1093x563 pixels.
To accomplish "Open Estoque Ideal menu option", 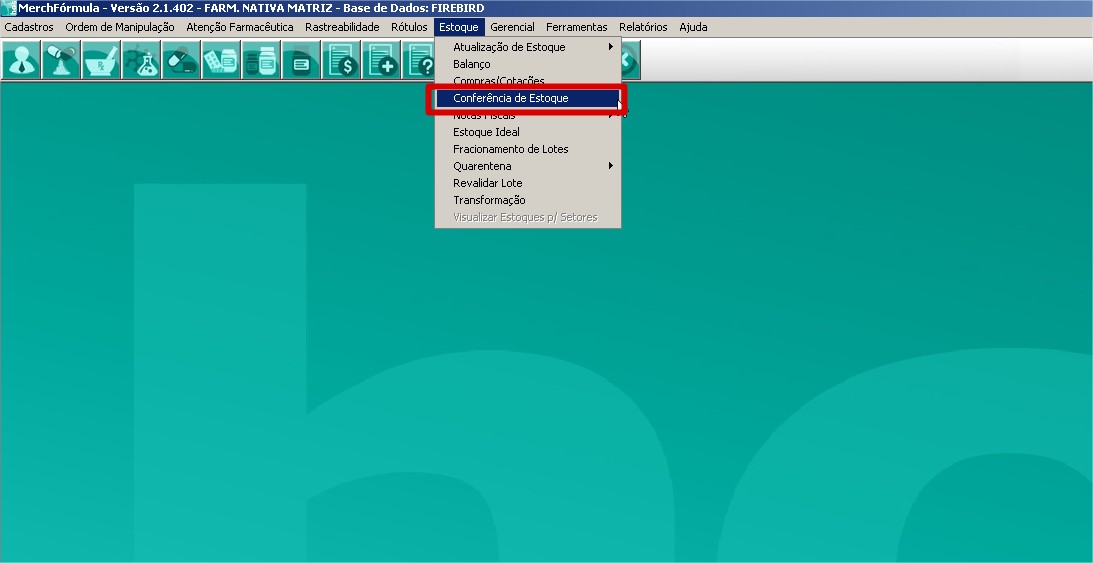I will point(486,132).
